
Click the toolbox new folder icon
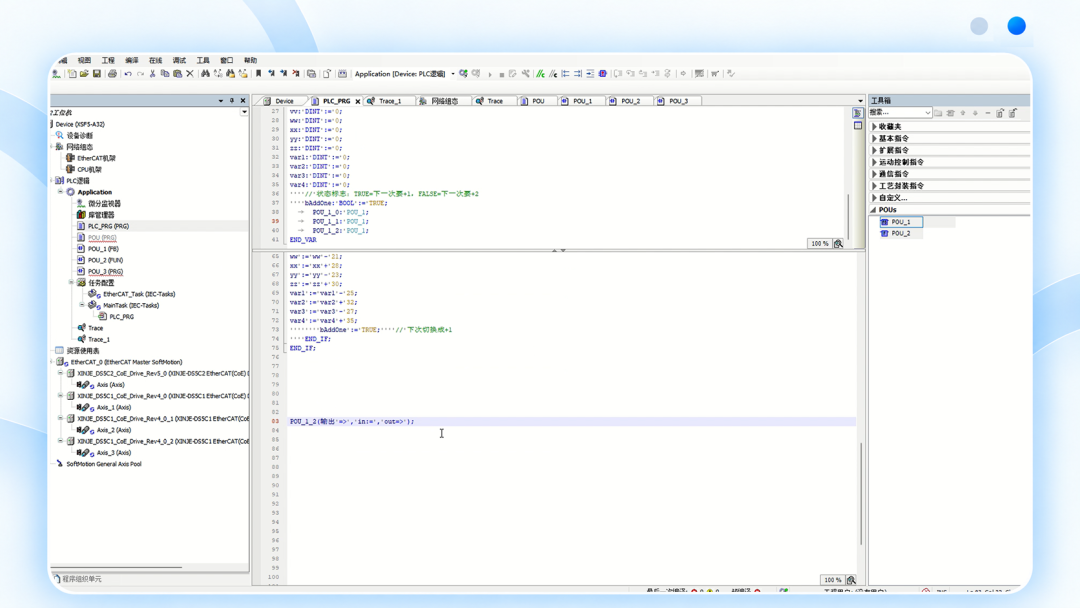(938, 113)
